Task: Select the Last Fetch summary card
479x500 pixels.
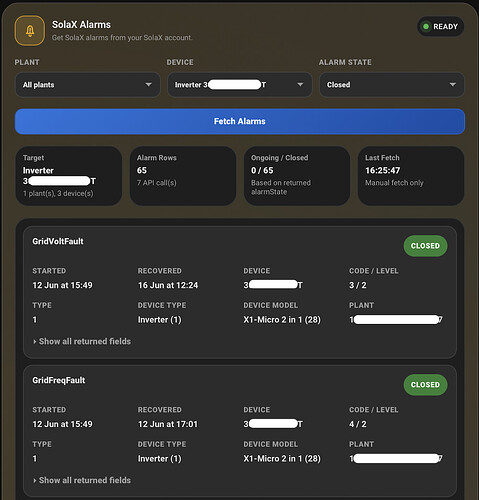Action: pyautogui.click(x=411, y=176)
